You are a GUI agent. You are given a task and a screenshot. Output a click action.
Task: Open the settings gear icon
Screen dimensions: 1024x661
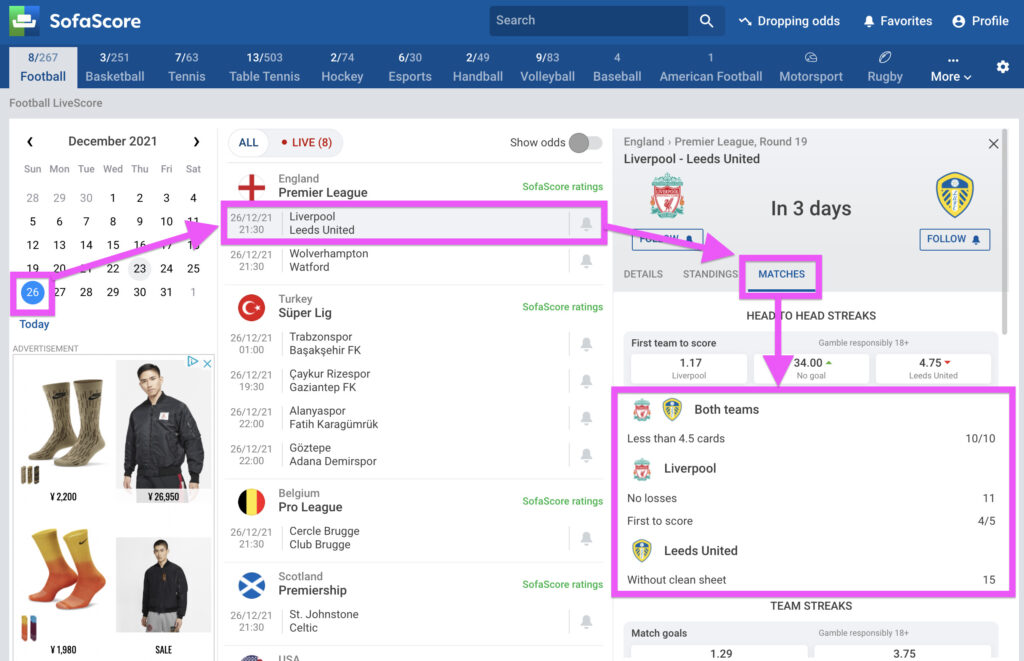coord(1002,67)
